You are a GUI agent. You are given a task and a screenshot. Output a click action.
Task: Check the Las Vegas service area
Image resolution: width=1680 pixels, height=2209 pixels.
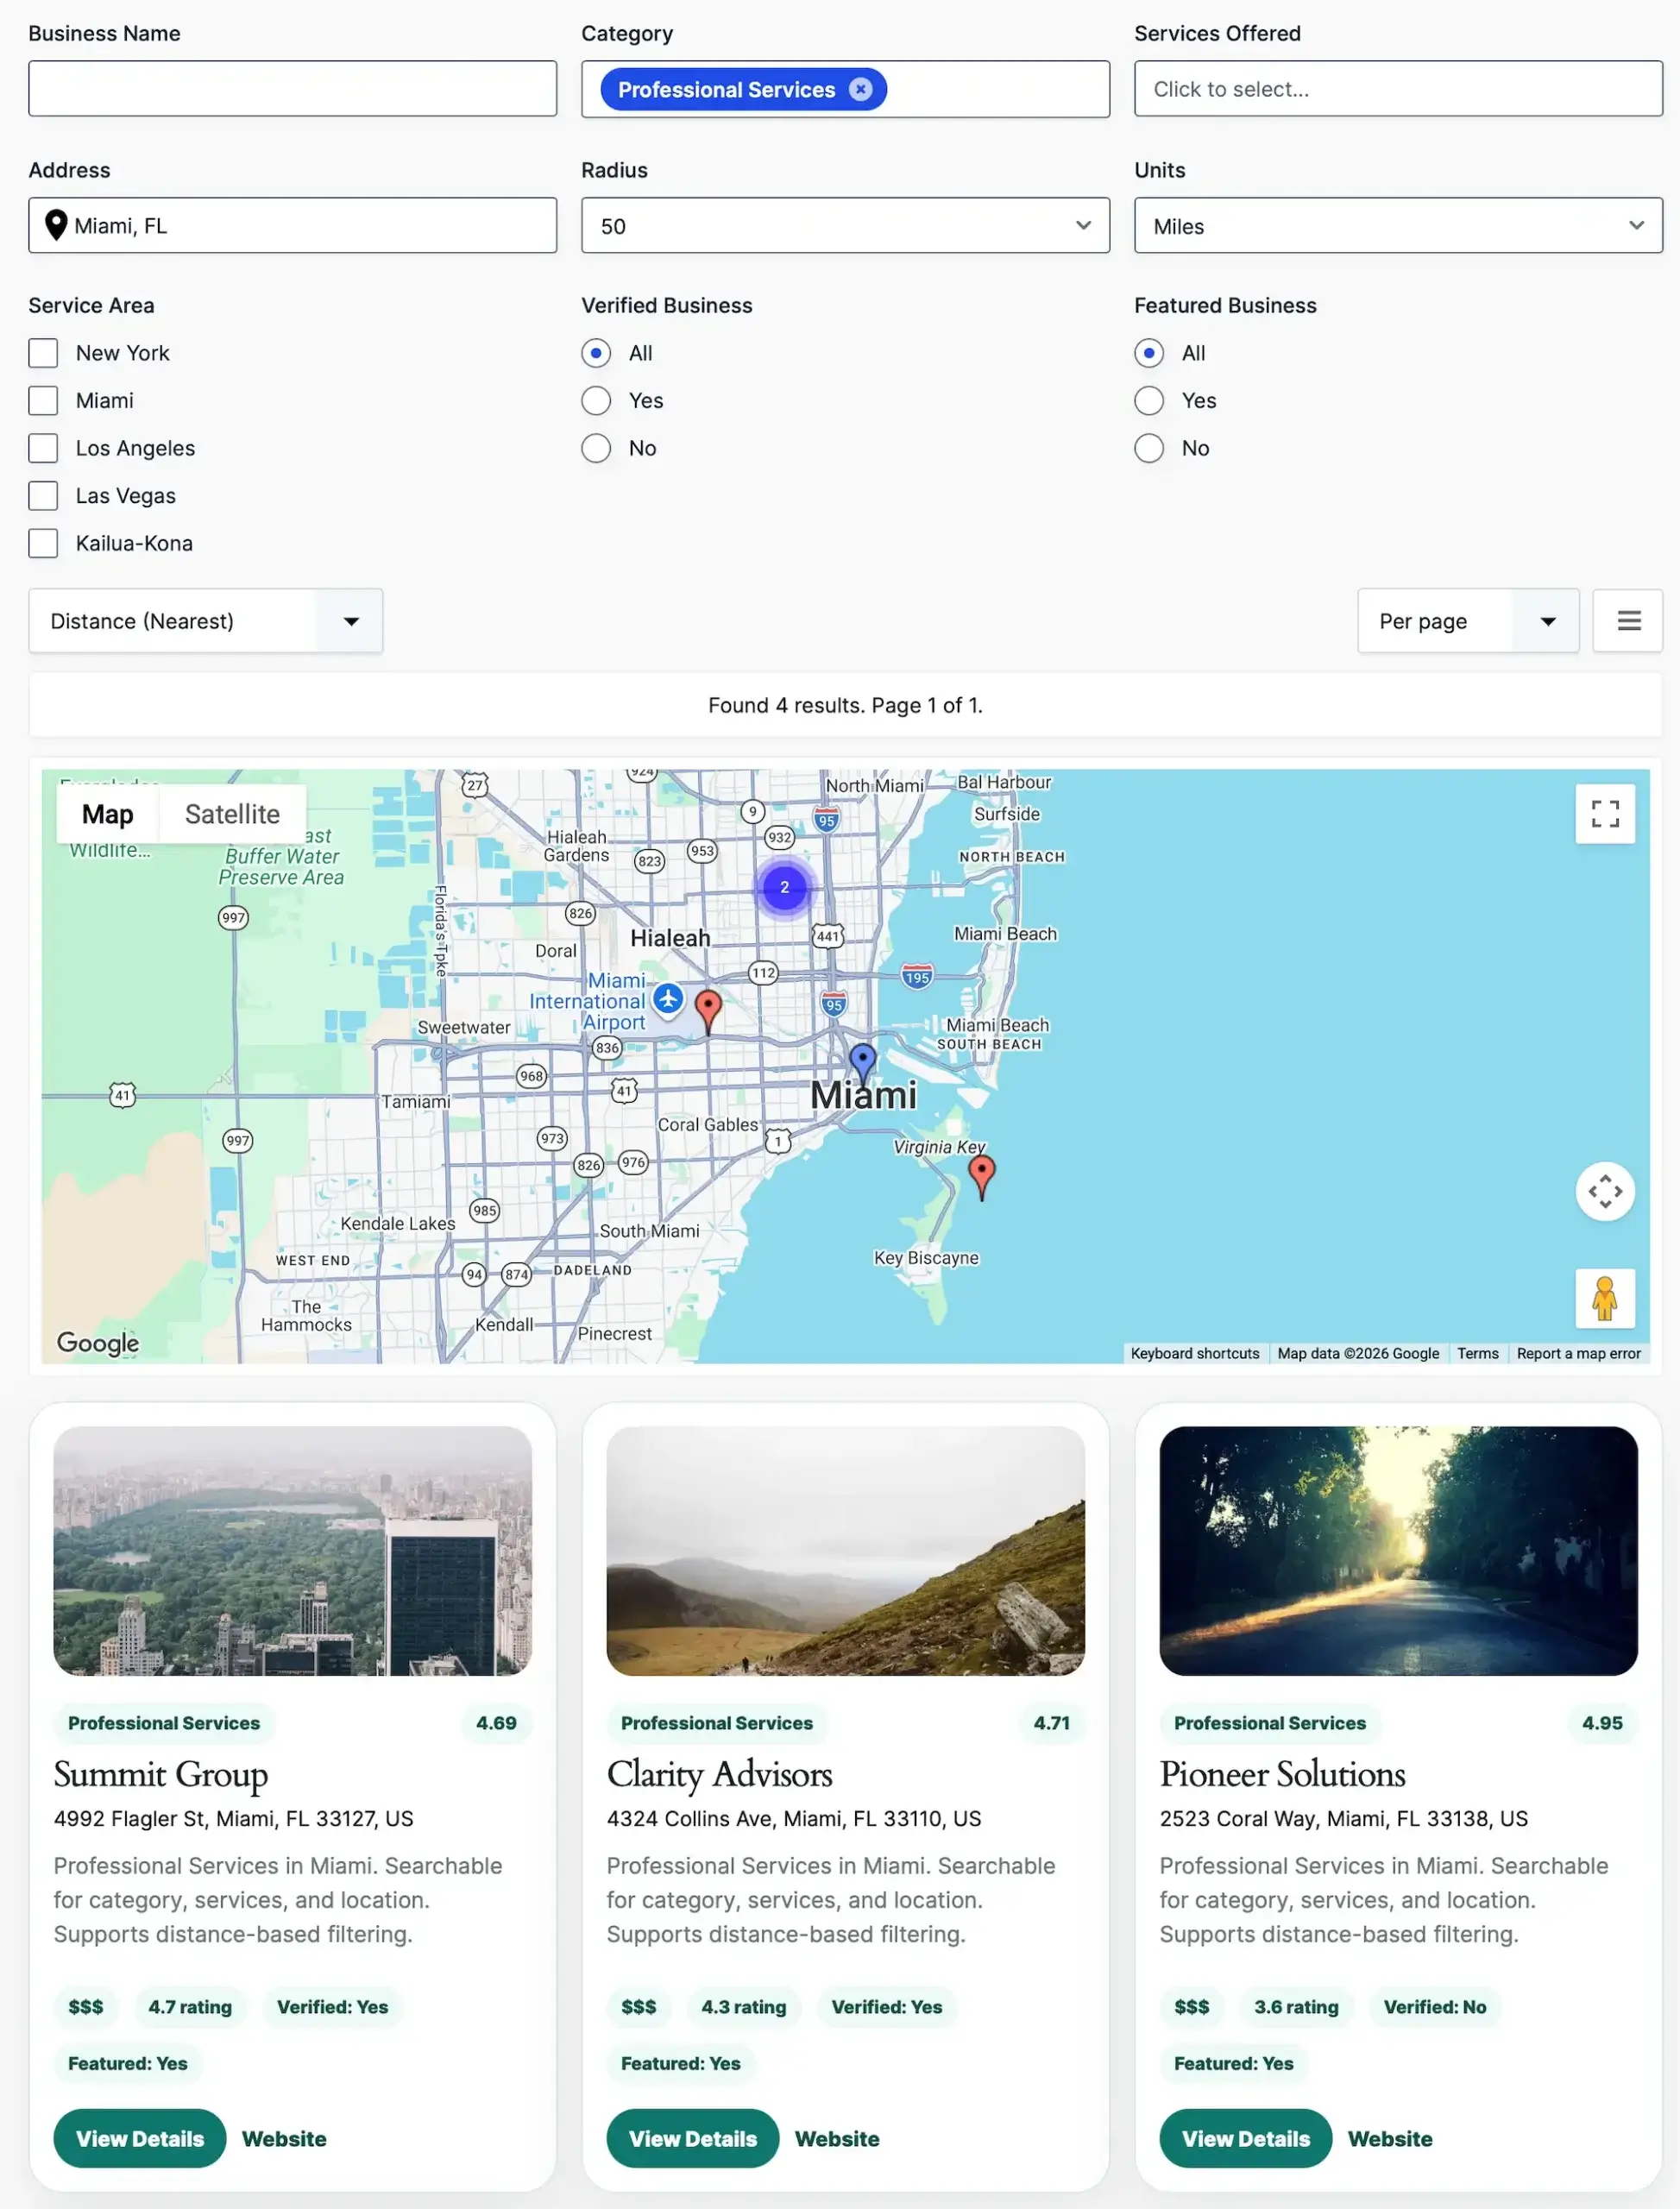pos(43,496)
